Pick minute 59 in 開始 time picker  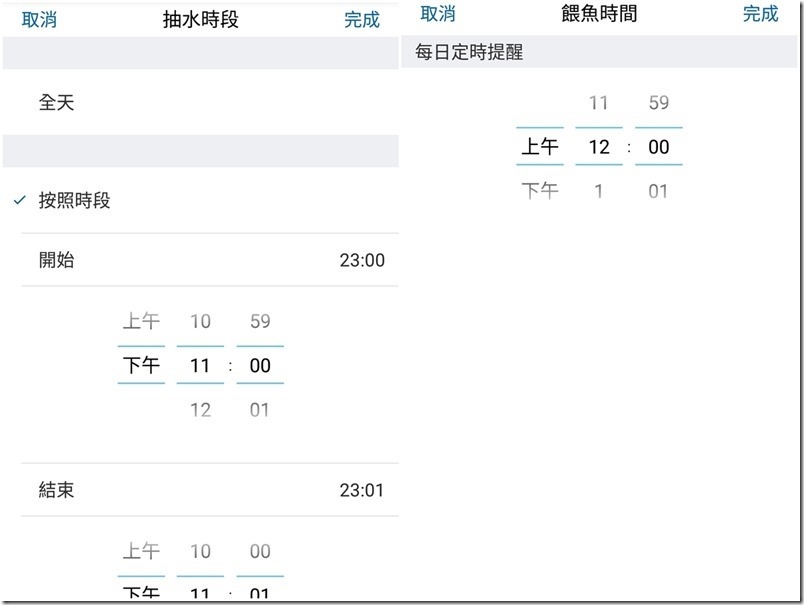pyautogui.click(x=260, y=322)
